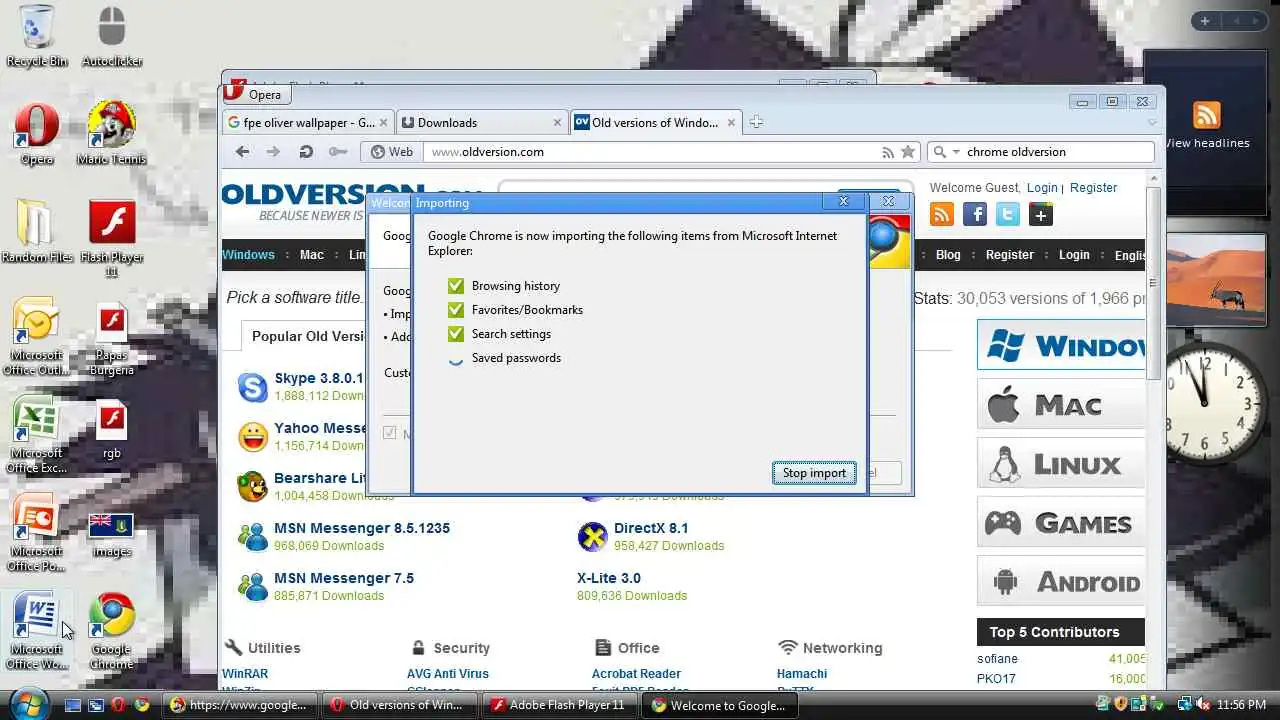
Task: Open the X-Lite 3.0 link
Action: pyautogui.click(x=609, y=578)
